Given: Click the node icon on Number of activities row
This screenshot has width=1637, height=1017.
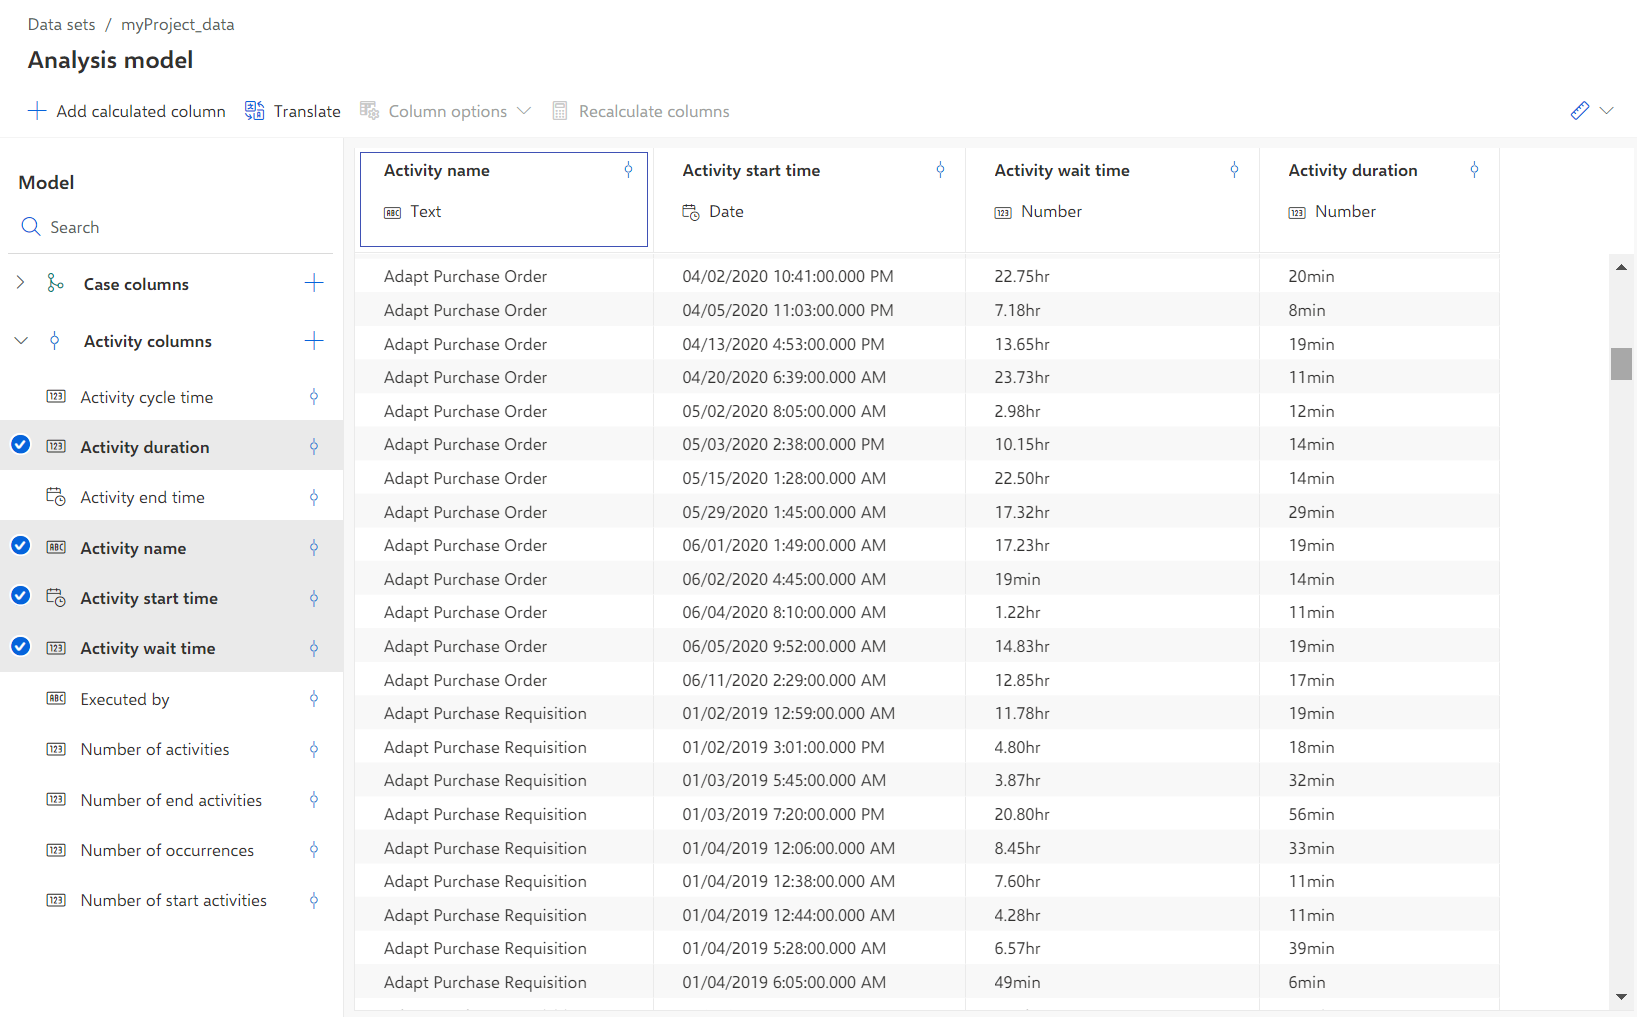Looking at the screenshot, I should [314, 749].
